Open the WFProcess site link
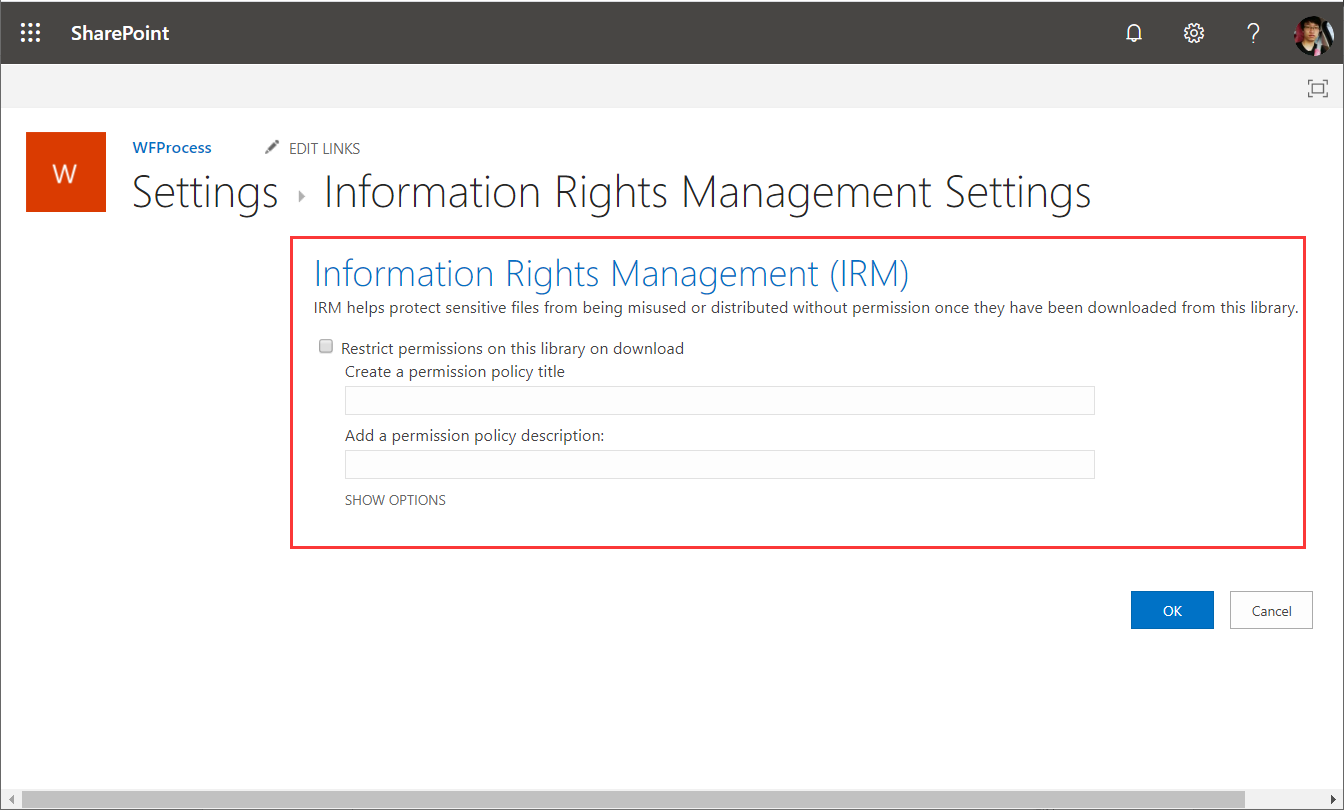Image resolution: width=1344 pixels, height=810 pixels. click(172, 148)
